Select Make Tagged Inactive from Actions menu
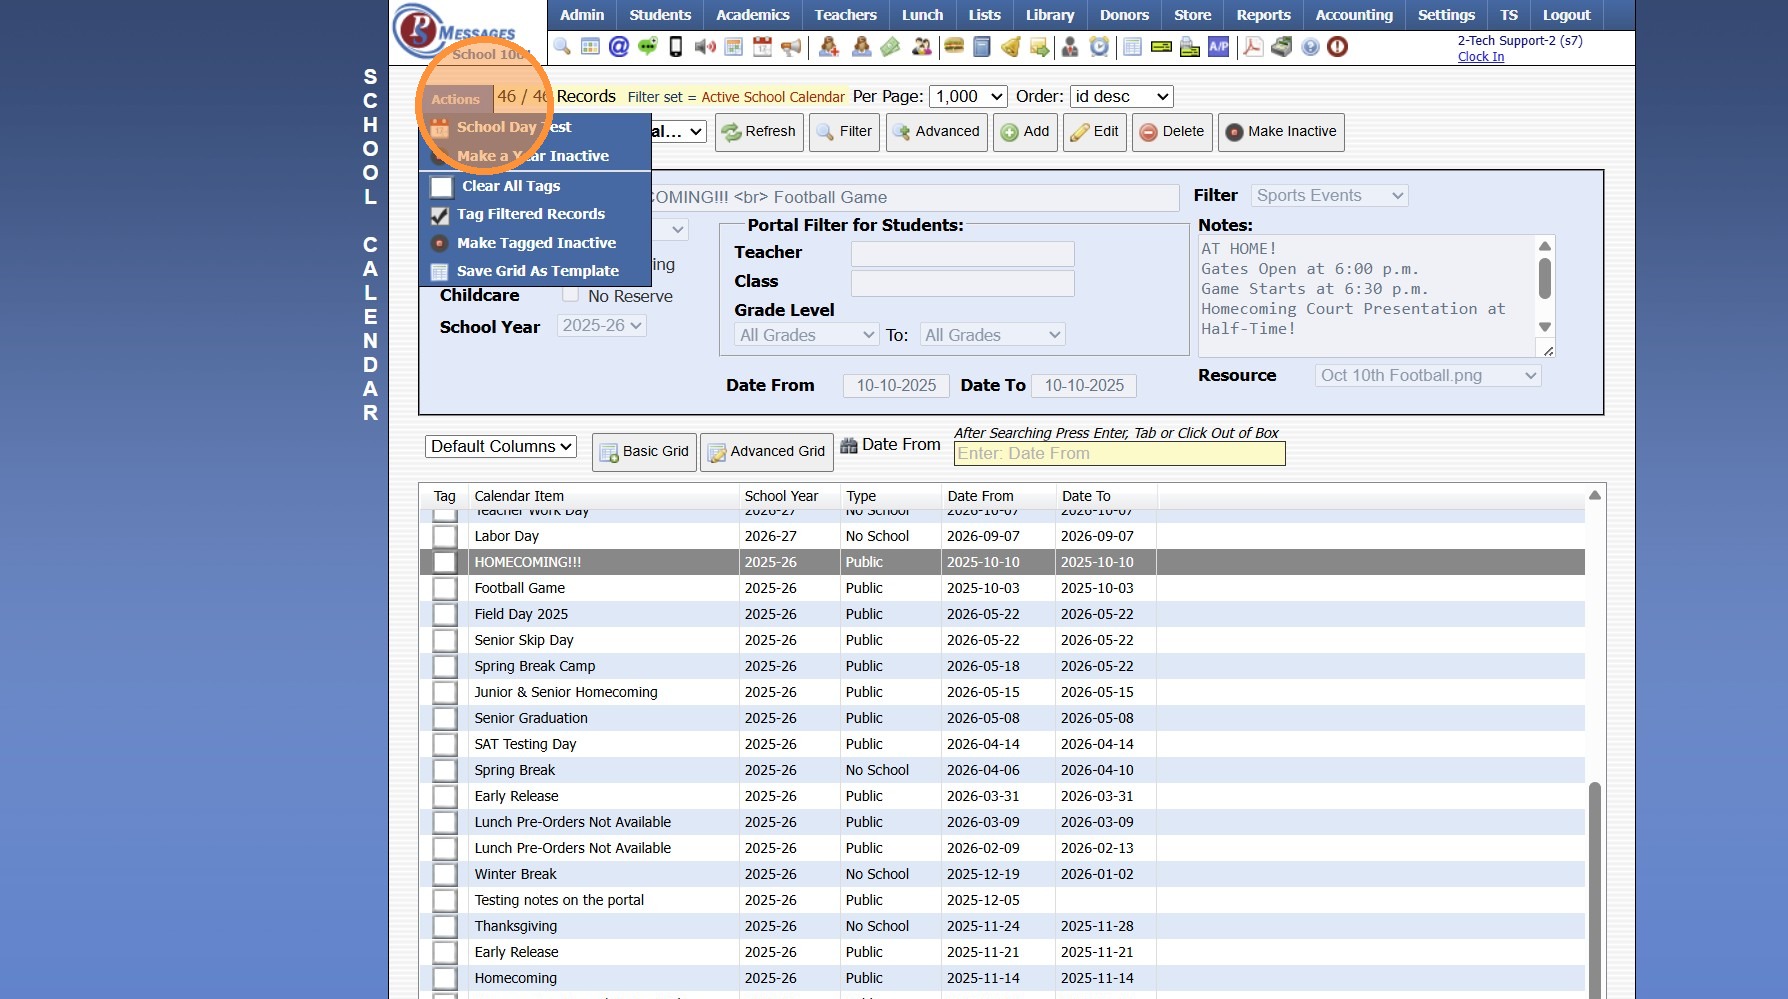This screenshot has width=1788, height=999. coord(536,243)
